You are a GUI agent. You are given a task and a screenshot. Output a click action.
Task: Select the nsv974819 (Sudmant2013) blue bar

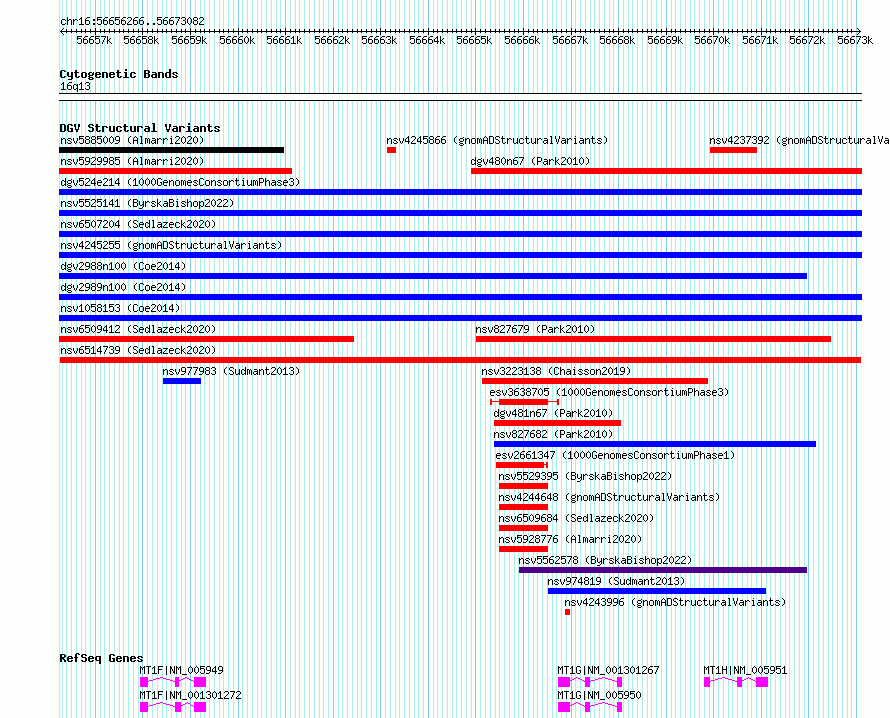tap(657, 591)
